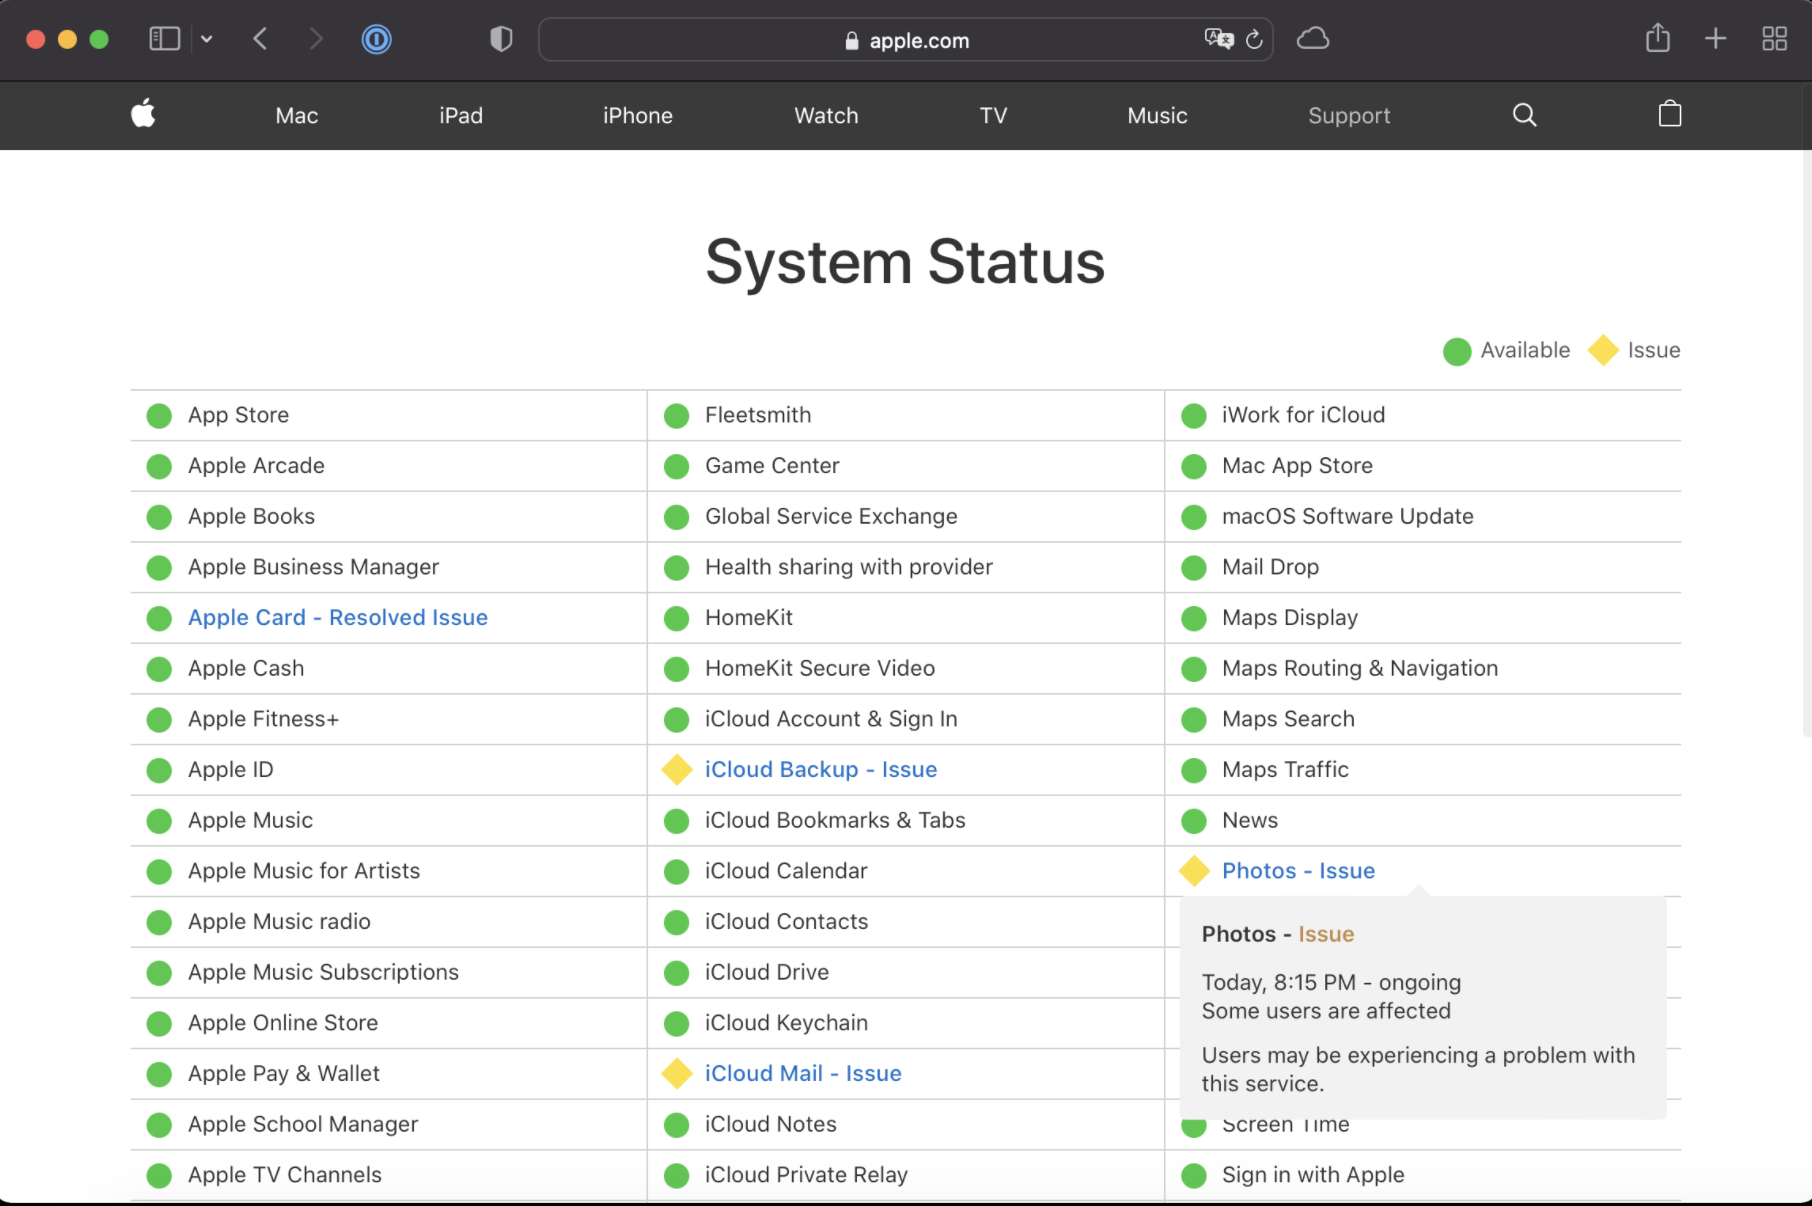Open the Privacy Report shield
This screenshot has height=1206, width=1812.
(x=501, y=39)
